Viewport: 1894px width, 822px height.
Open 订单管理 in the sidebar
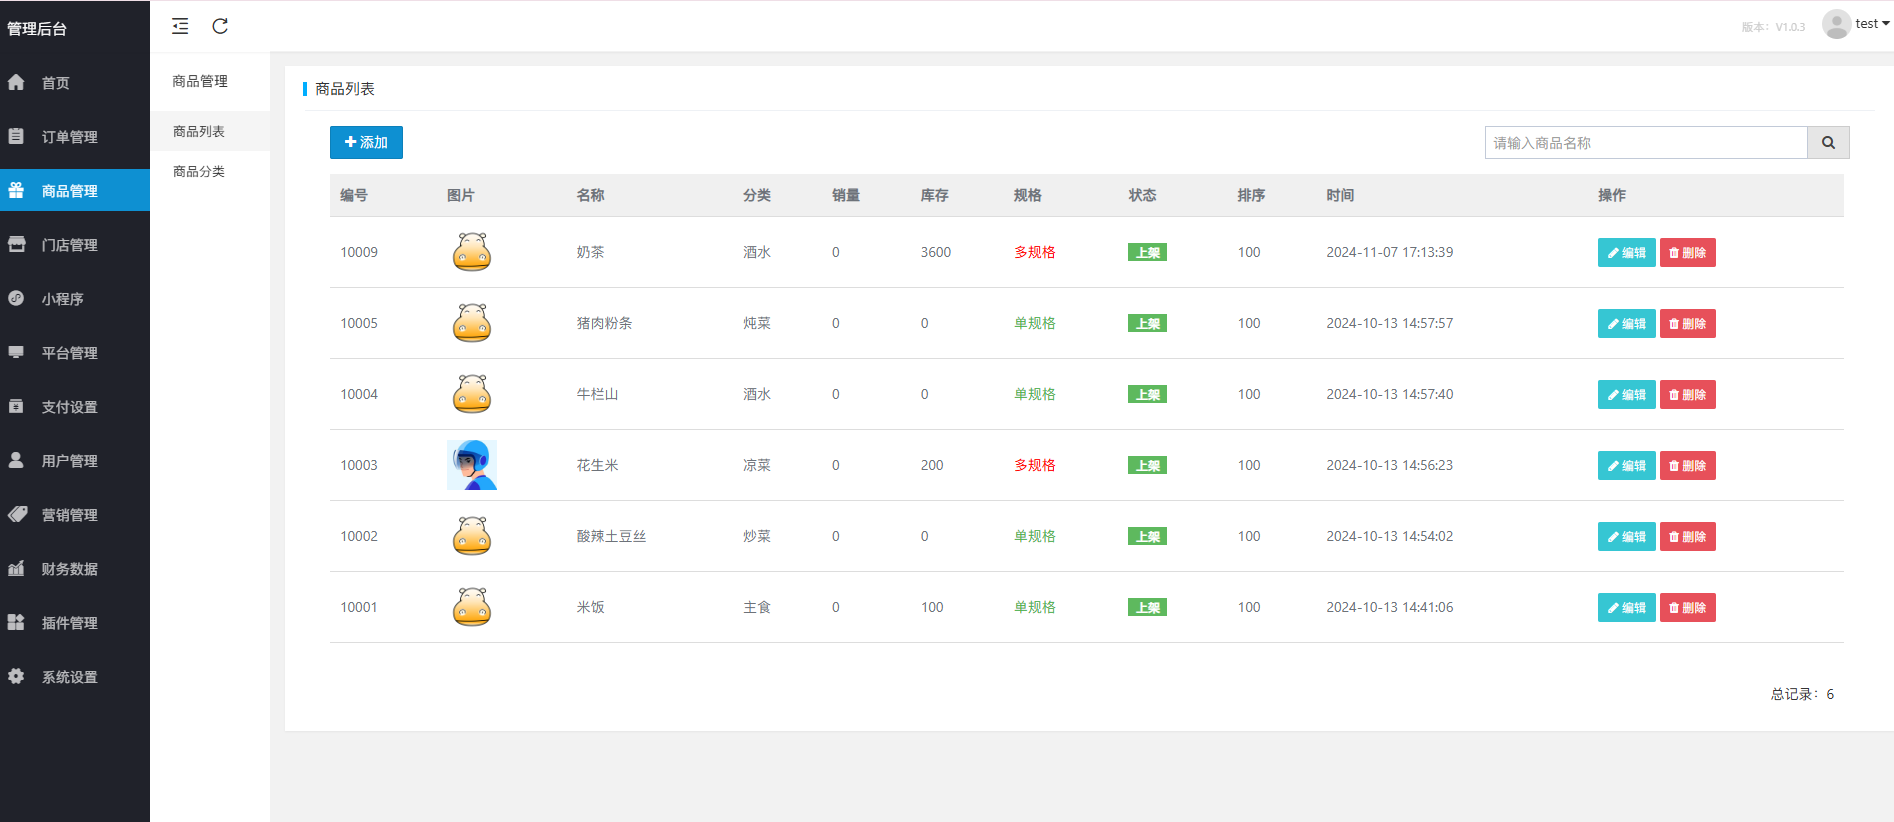[68, 137]
